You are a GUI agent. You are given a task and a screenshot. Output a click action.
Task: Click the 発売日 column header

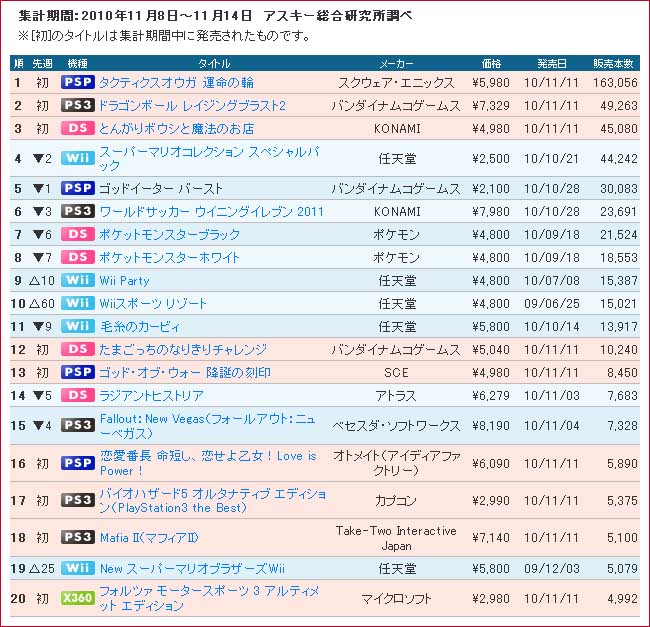[x=552, y=63]
